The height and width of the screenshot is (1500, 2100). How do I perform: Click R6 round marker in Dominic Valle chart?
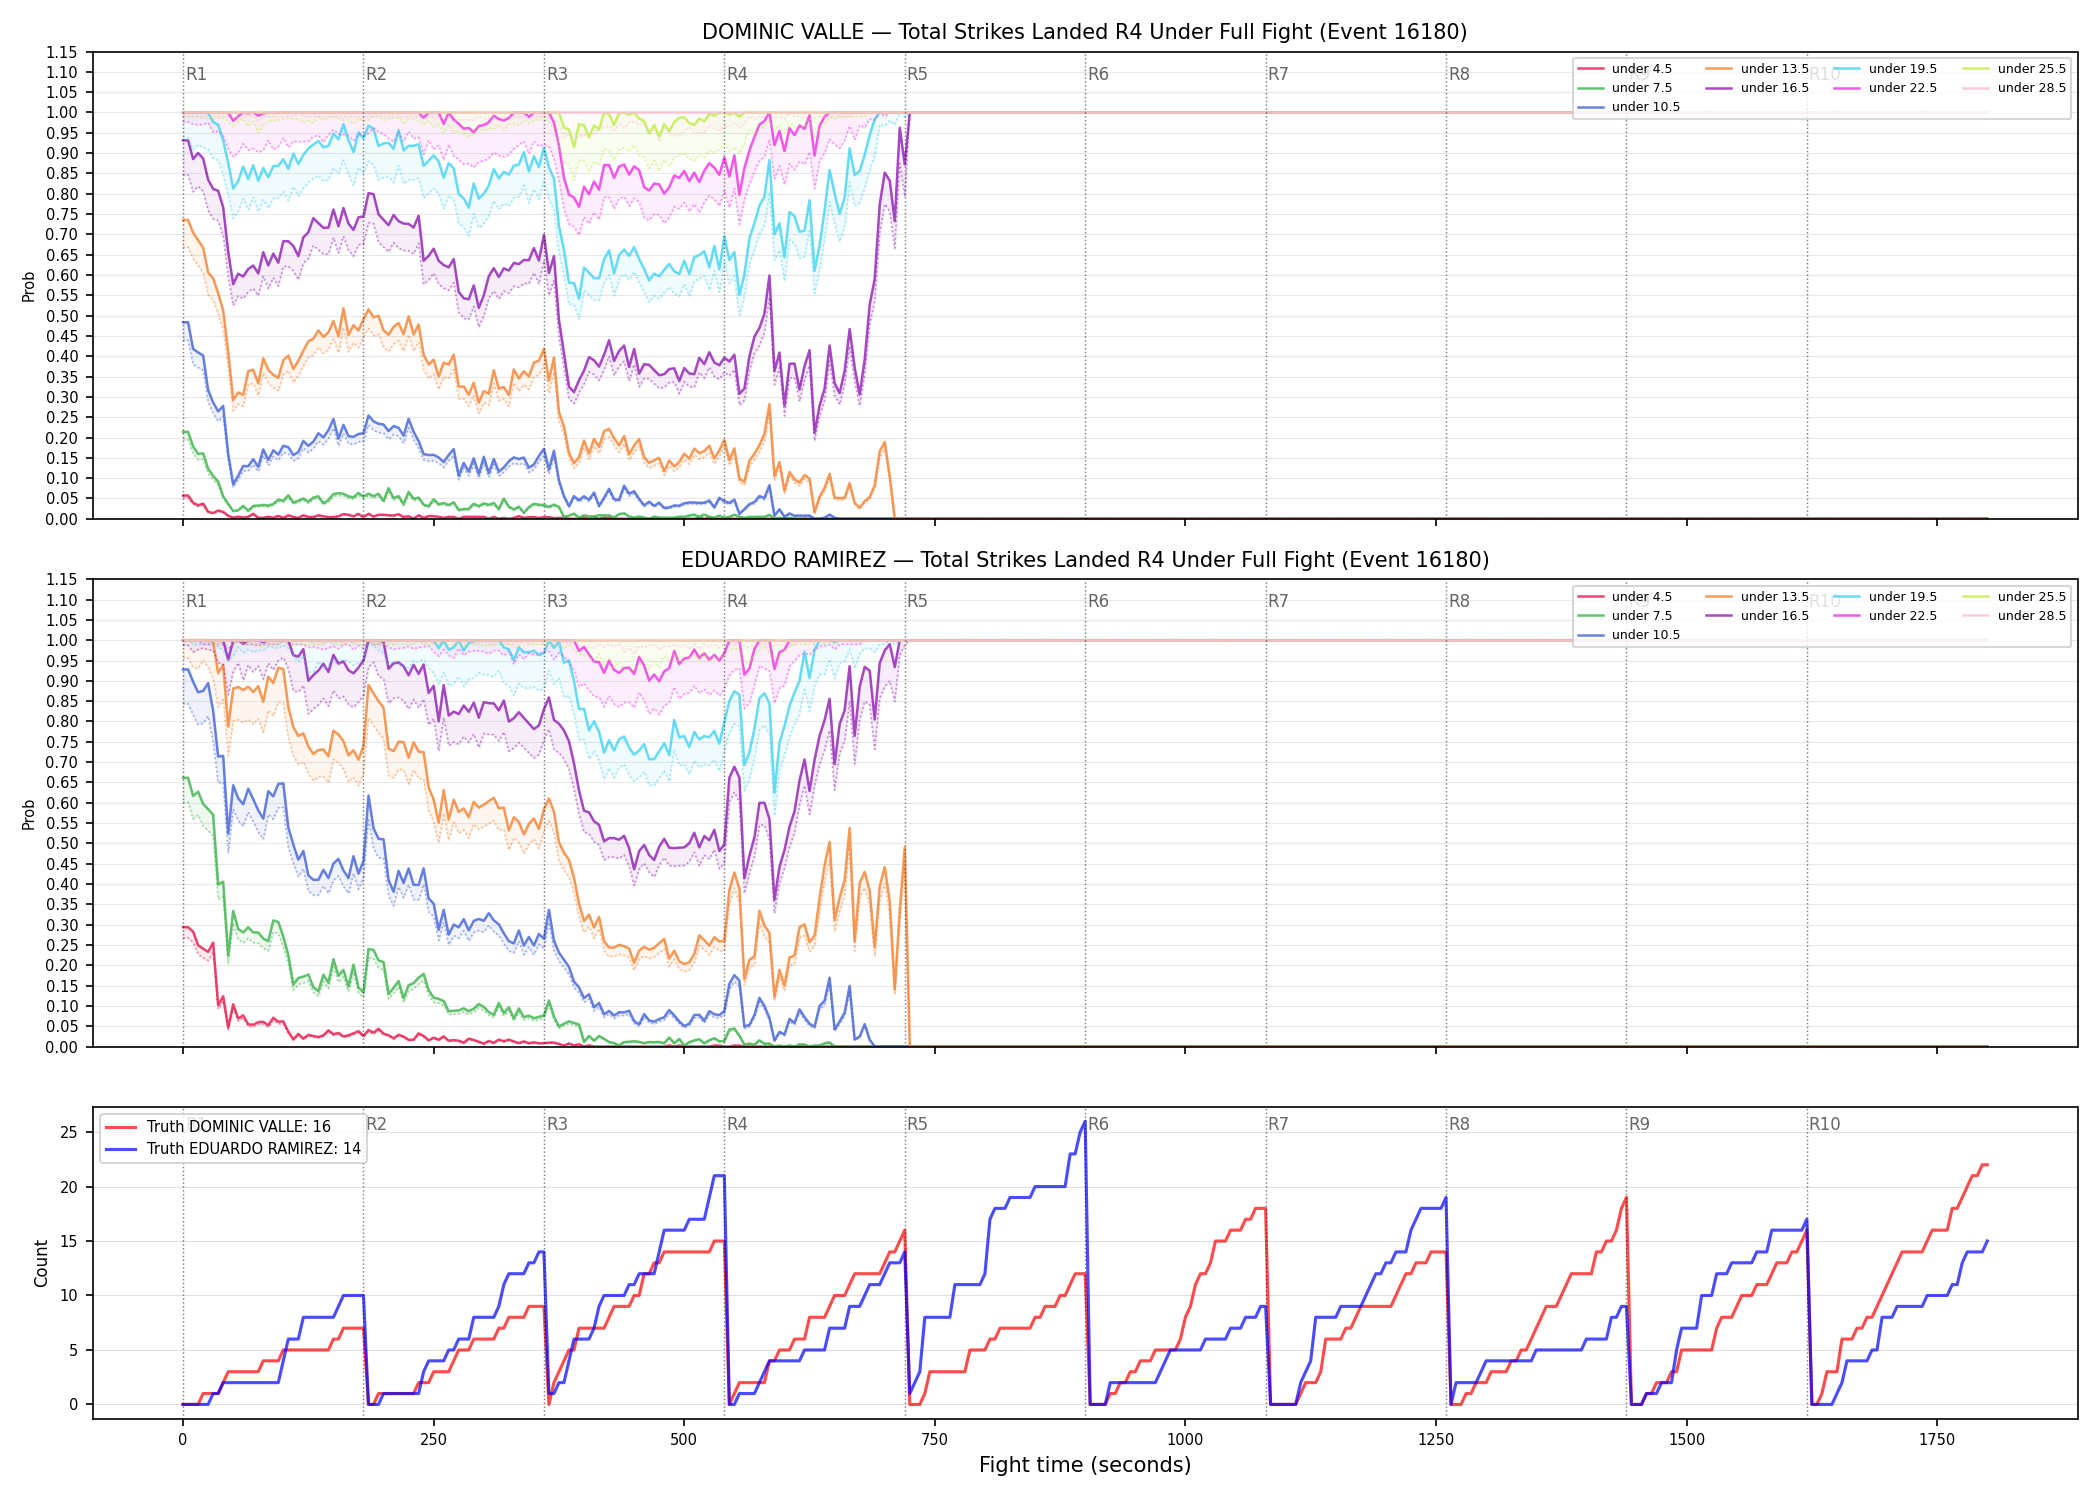(1098, 74)
